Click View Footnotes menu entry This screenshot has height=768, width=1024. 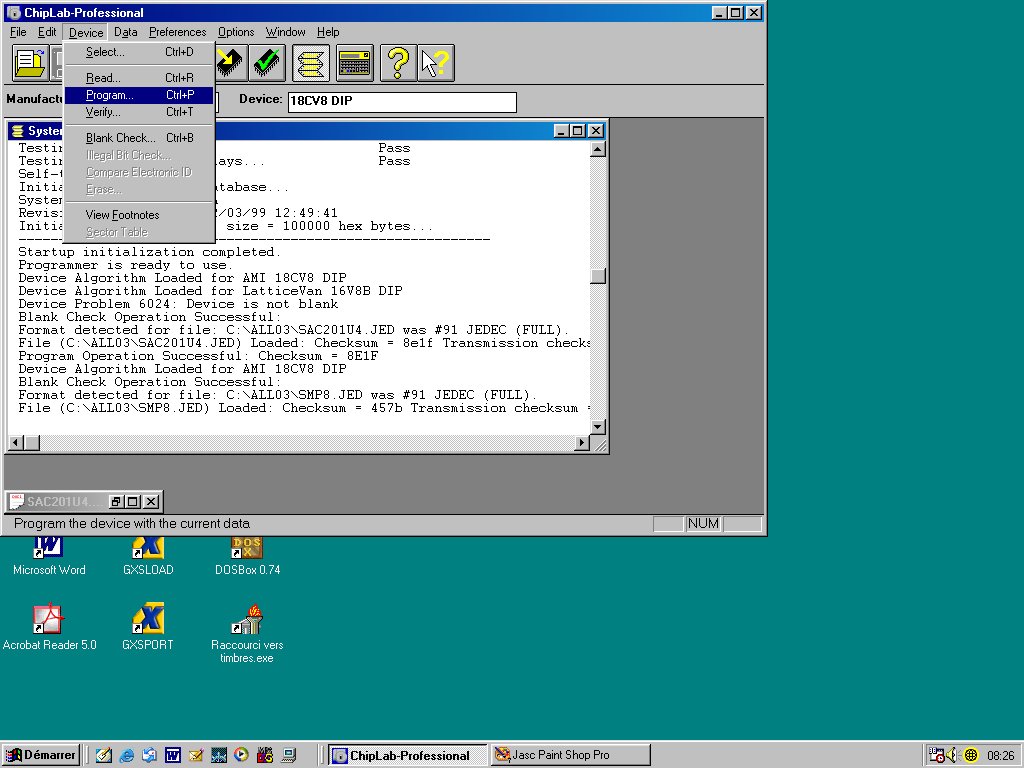click(122, 215)
